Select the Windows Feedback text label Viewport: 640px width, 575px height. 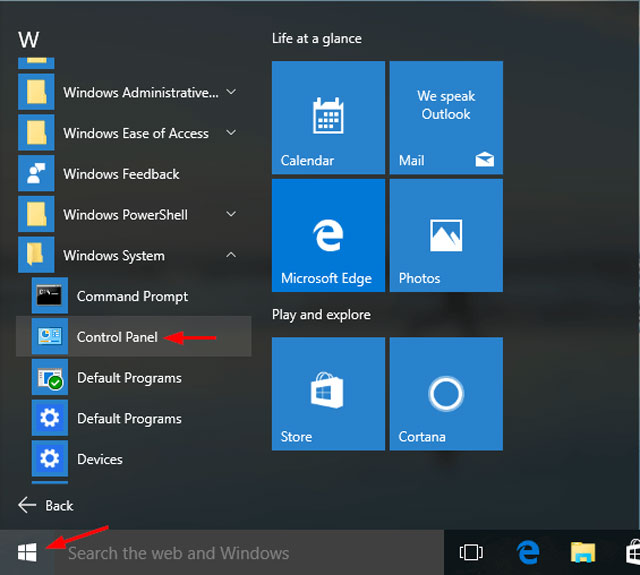[121, 174]
